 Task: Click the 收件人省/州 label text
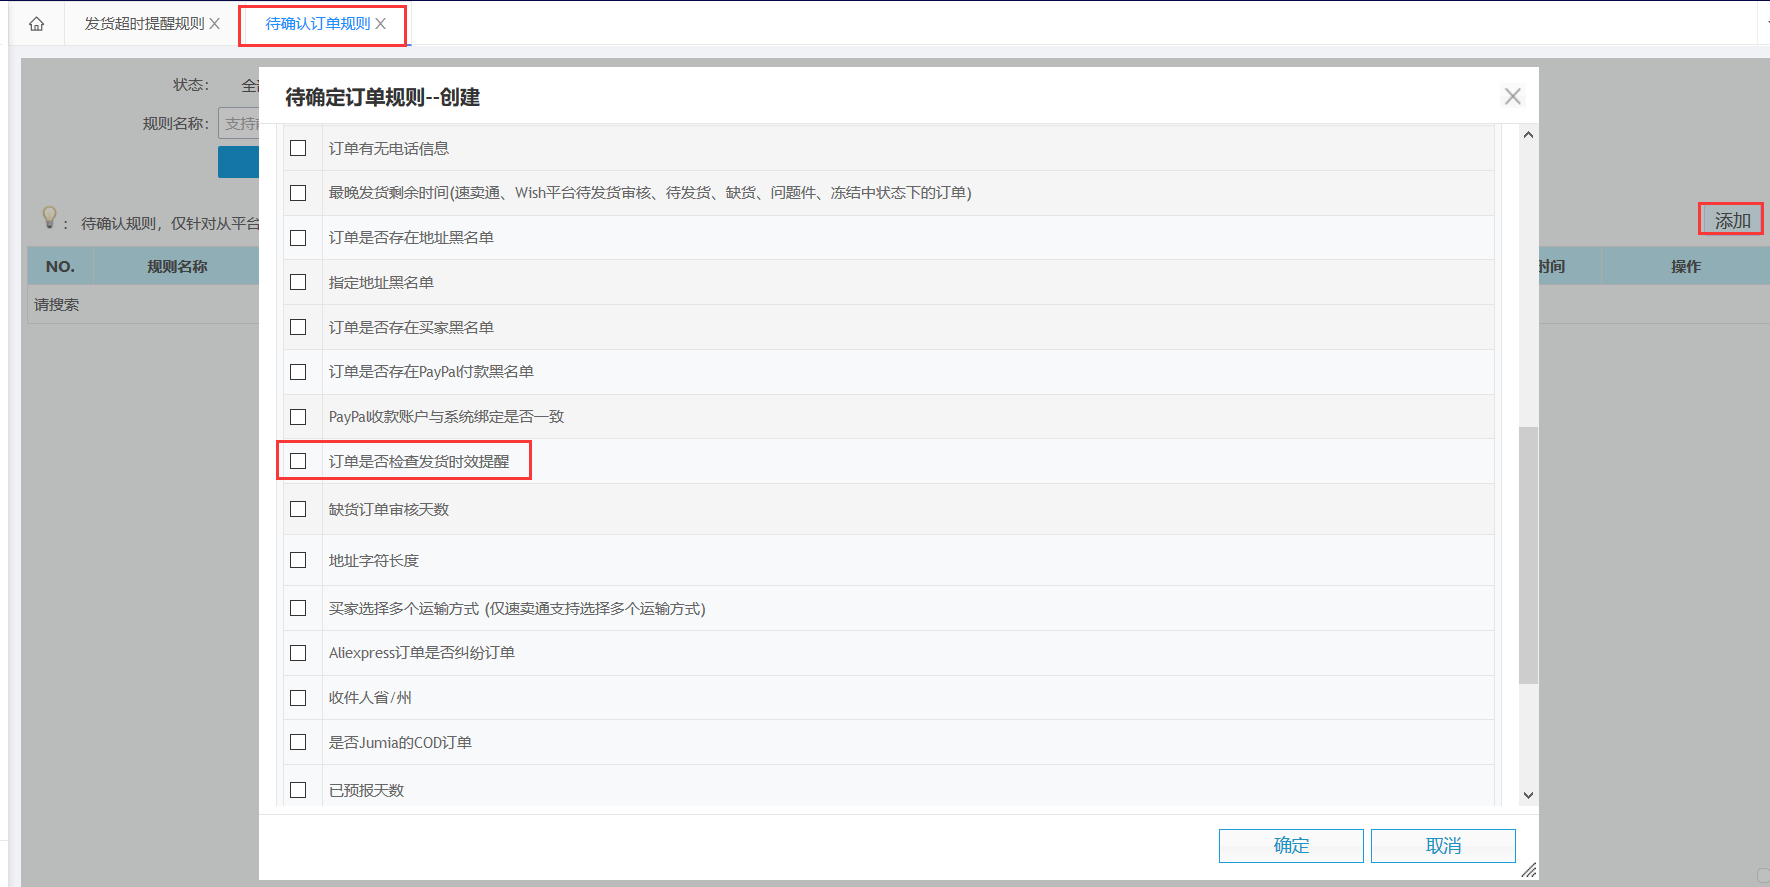(x=370, y=698)
